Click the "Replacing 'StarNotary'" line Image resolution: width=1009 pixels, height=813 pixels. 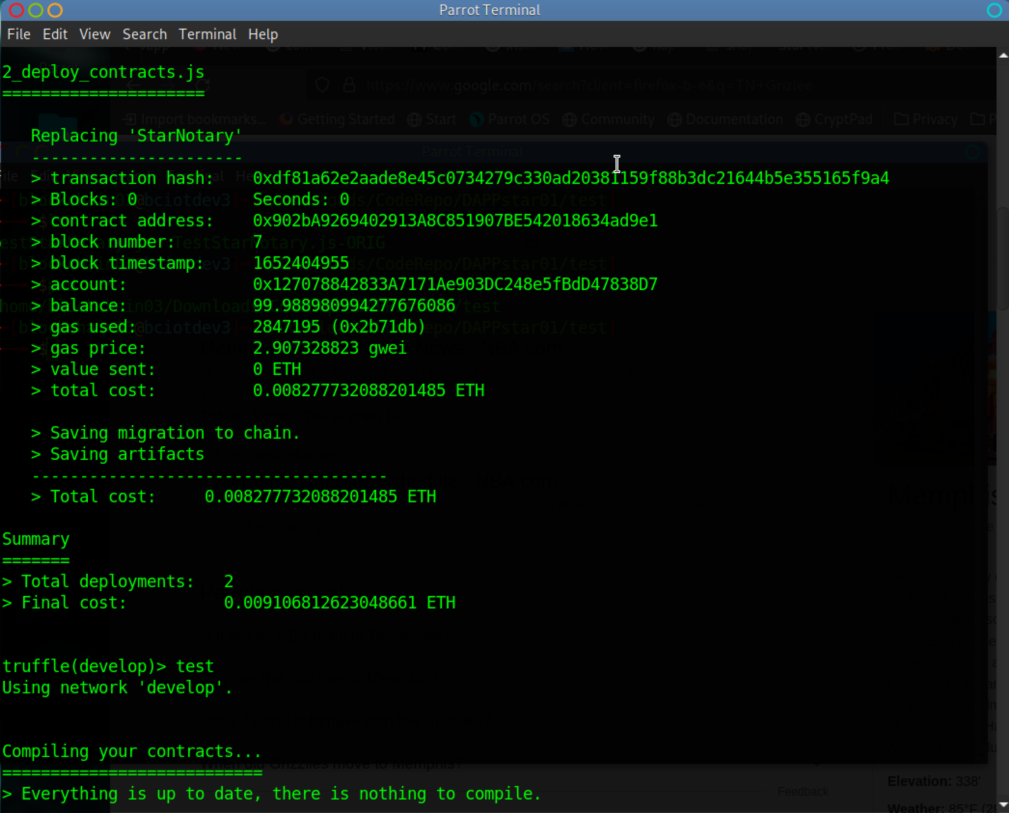click(x=136, y=136)
